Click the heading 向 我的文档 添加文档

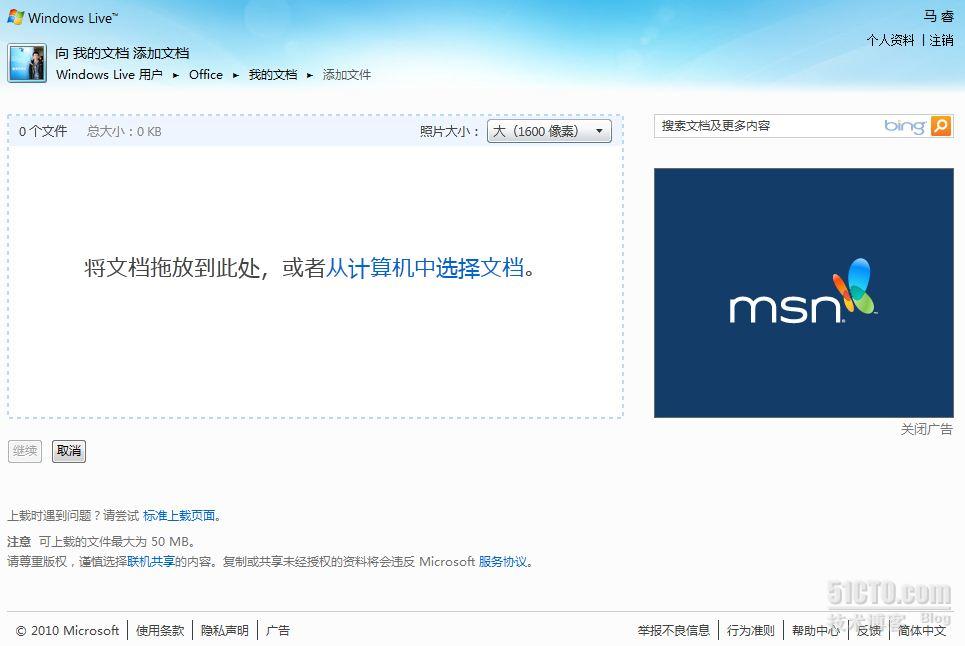tap(122, 54)
